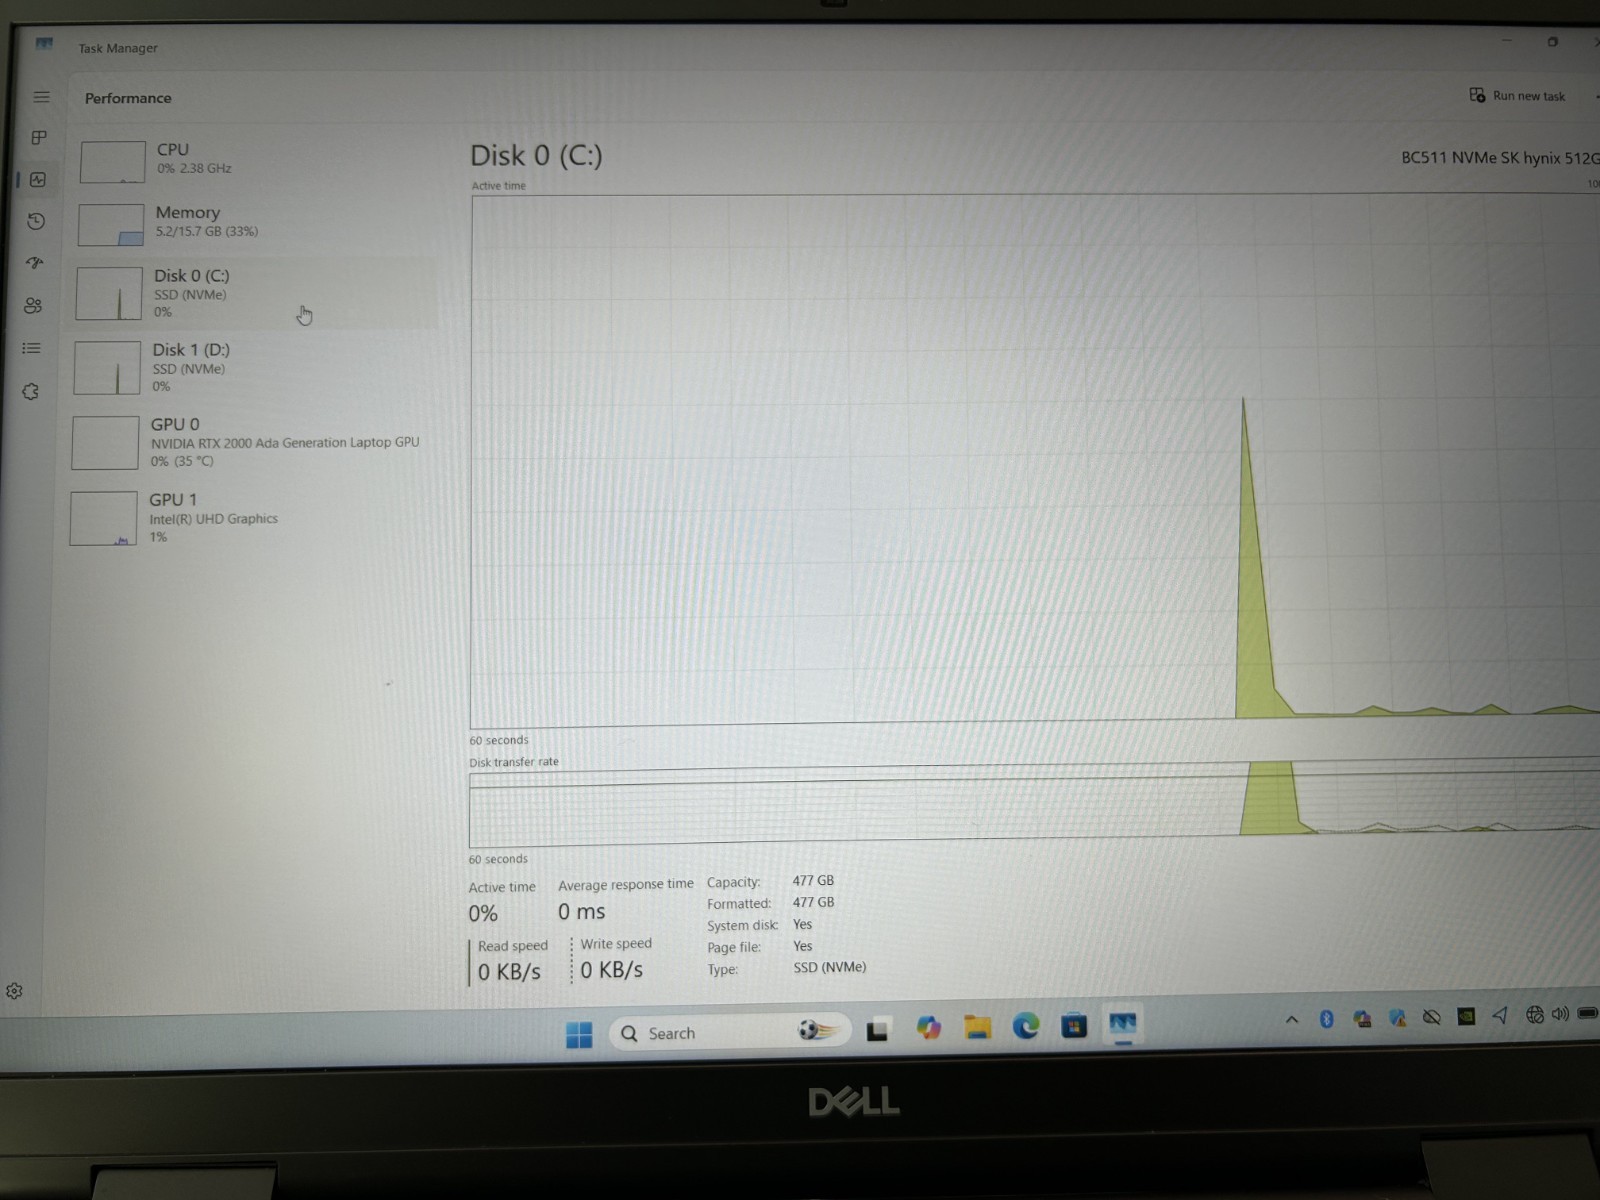Click the GPU 1 mini graph thumbnail

103,518
